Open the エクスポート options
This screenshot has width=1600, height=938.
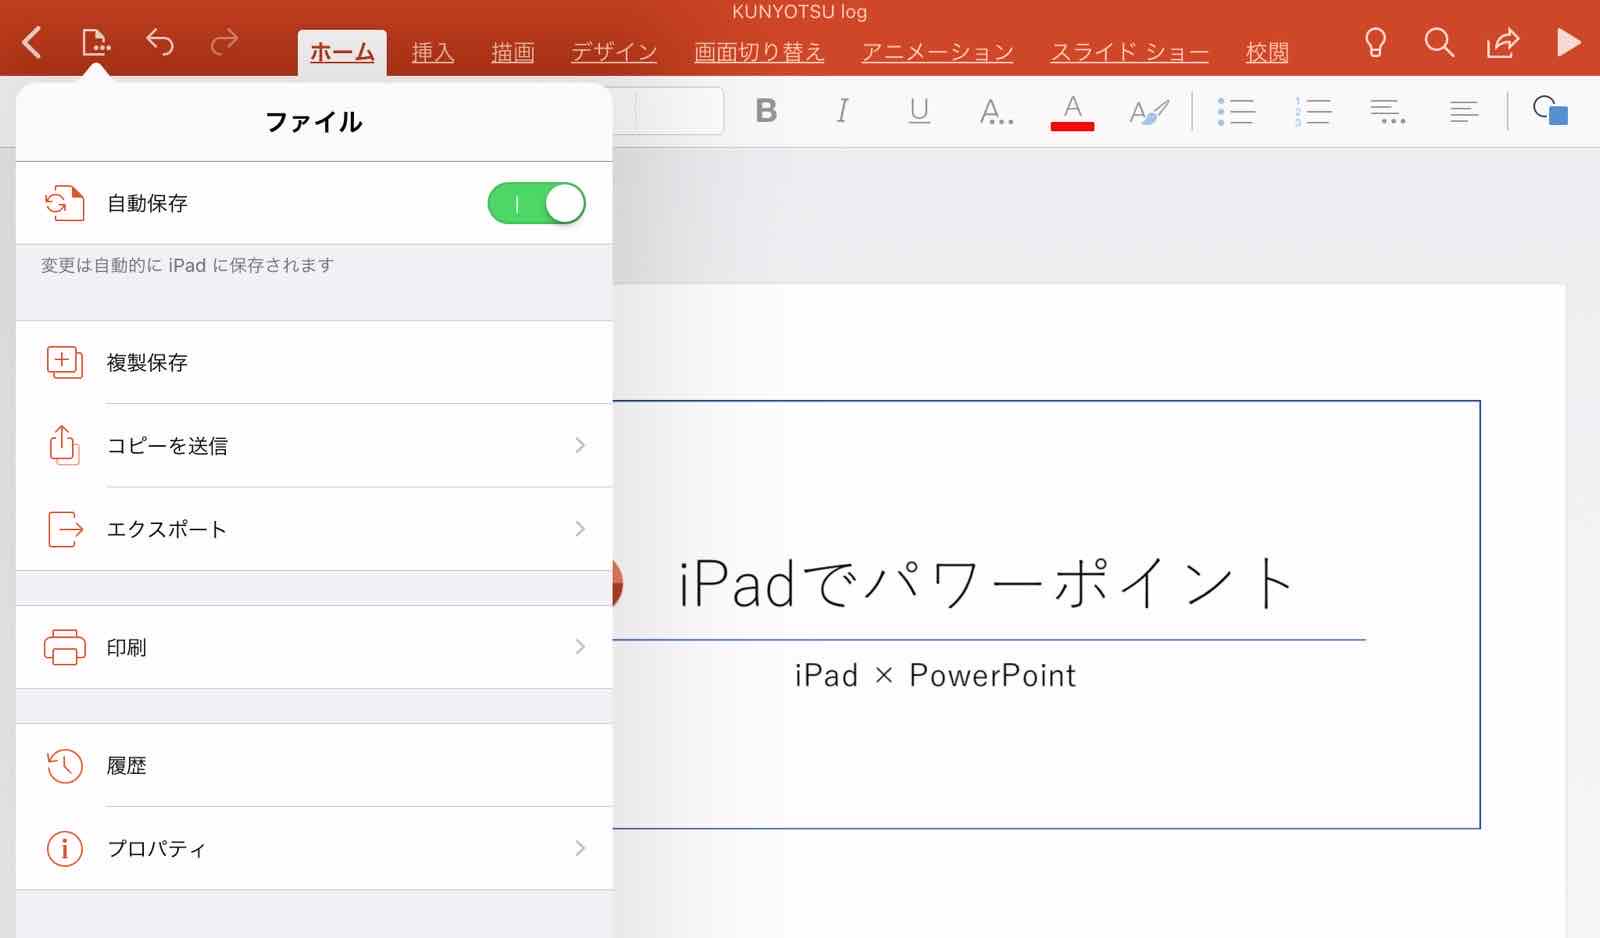[x=314, y=529]
